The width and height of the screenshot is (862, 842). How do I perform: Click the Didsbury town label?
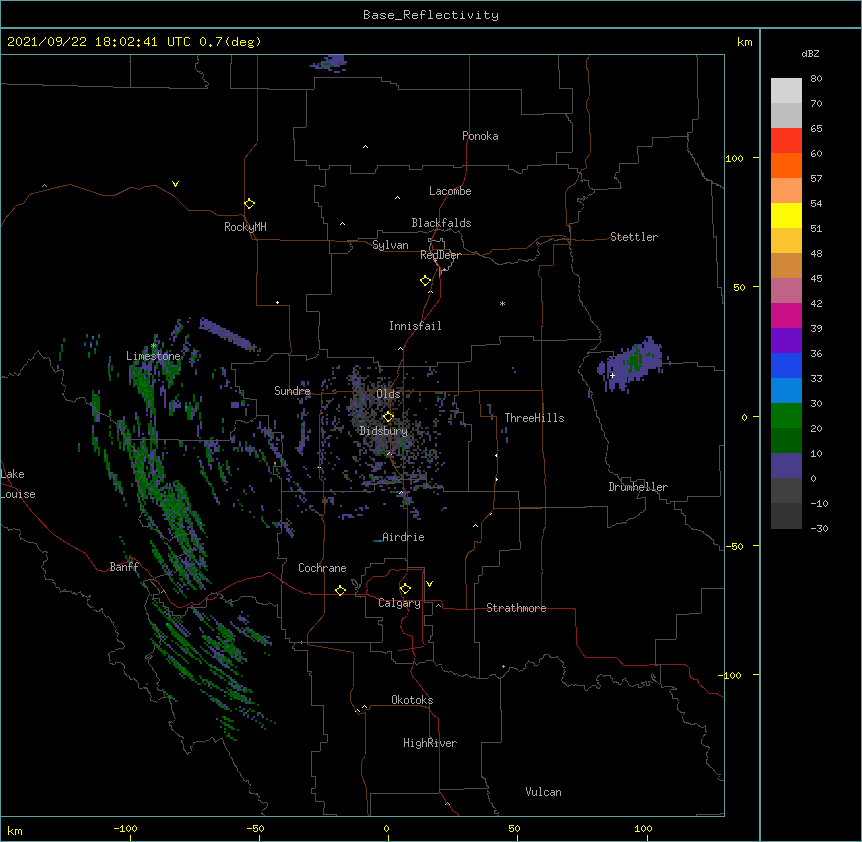pyautogui.click(x=383, y=431)
